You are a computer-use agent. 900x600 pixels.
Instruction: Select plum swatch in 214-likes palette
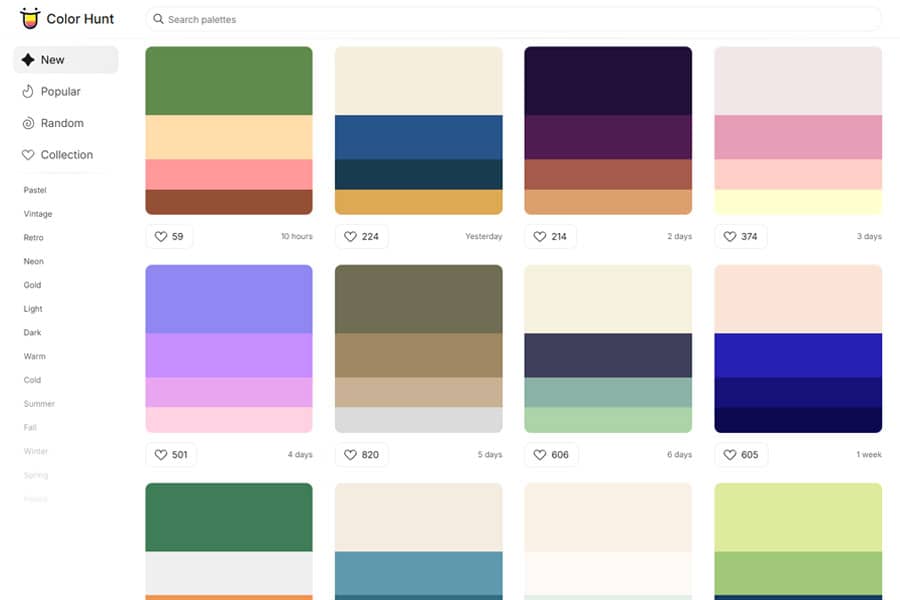(608, 137)
